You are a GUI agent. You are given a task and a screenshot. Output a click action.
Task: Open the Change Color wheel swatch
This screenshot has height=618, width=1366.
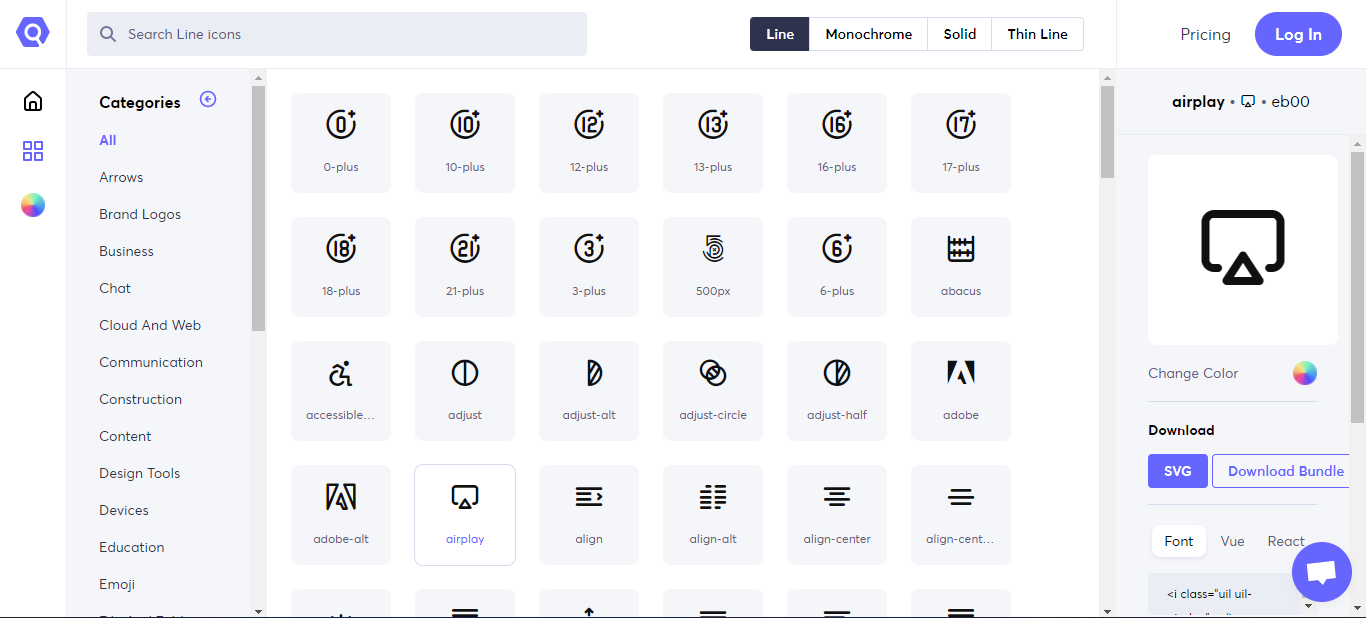click(x=1305, y=373)
